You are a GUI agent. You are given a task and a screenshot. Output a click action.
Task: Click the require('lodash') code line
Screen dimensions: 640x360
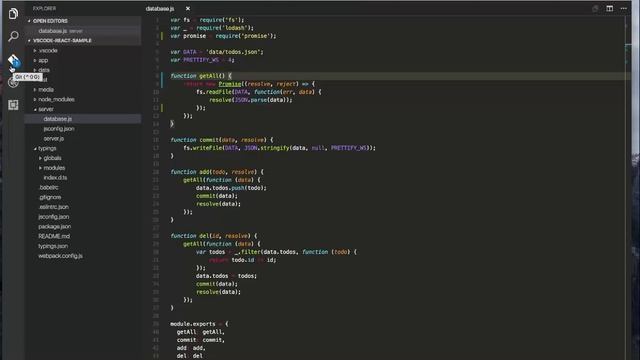tap(212, 28)
